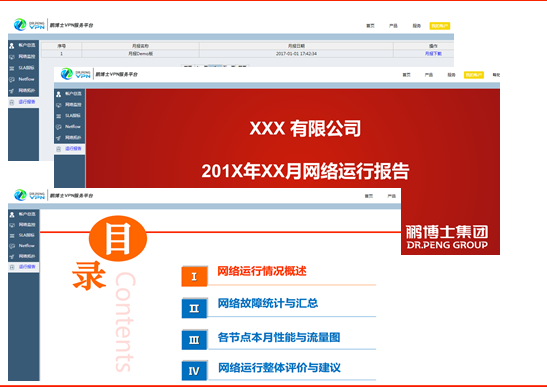Click the Dr.Peng VPN globe logo in top window
This screenshot has width=547, height=387.
pos(20,25)
